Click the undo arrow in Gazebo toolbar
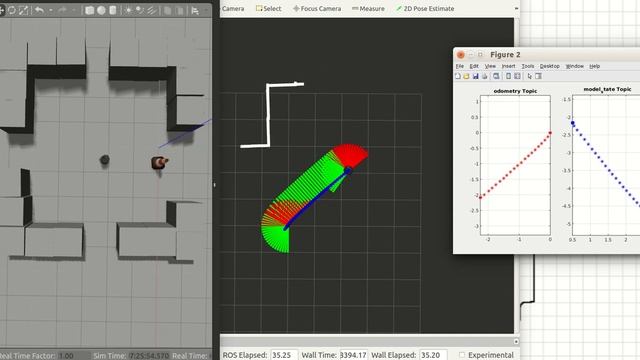The width and height of the screenshot is (640, 360). coord(40,10)
